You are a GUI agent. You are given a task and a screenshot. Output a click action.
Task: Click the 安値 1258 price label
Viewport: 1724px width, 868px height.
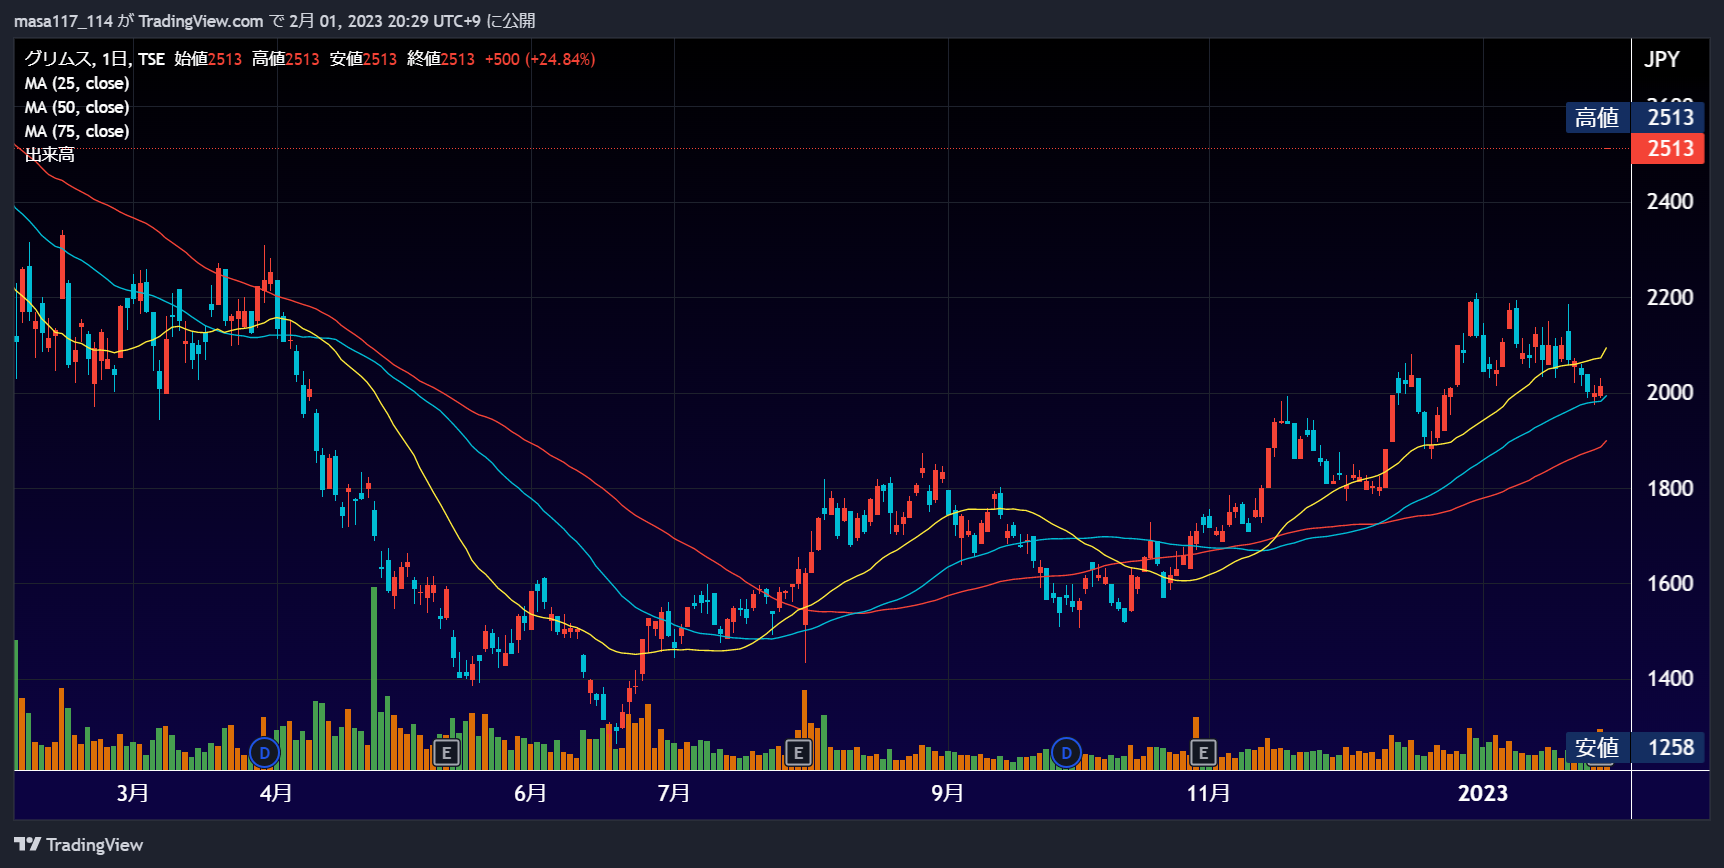[x=1635, y=747]
